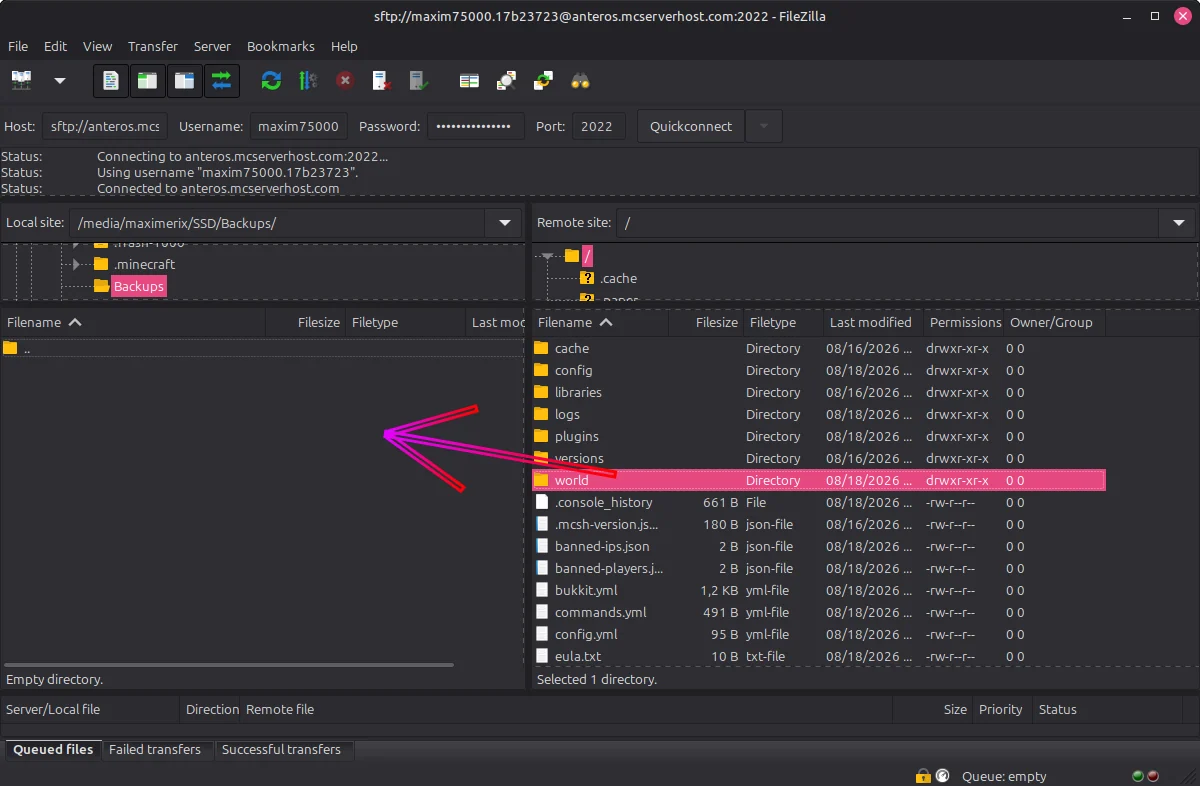Select .cache in remote tree
1200x786 pixels.
click(x=618, y=278)
